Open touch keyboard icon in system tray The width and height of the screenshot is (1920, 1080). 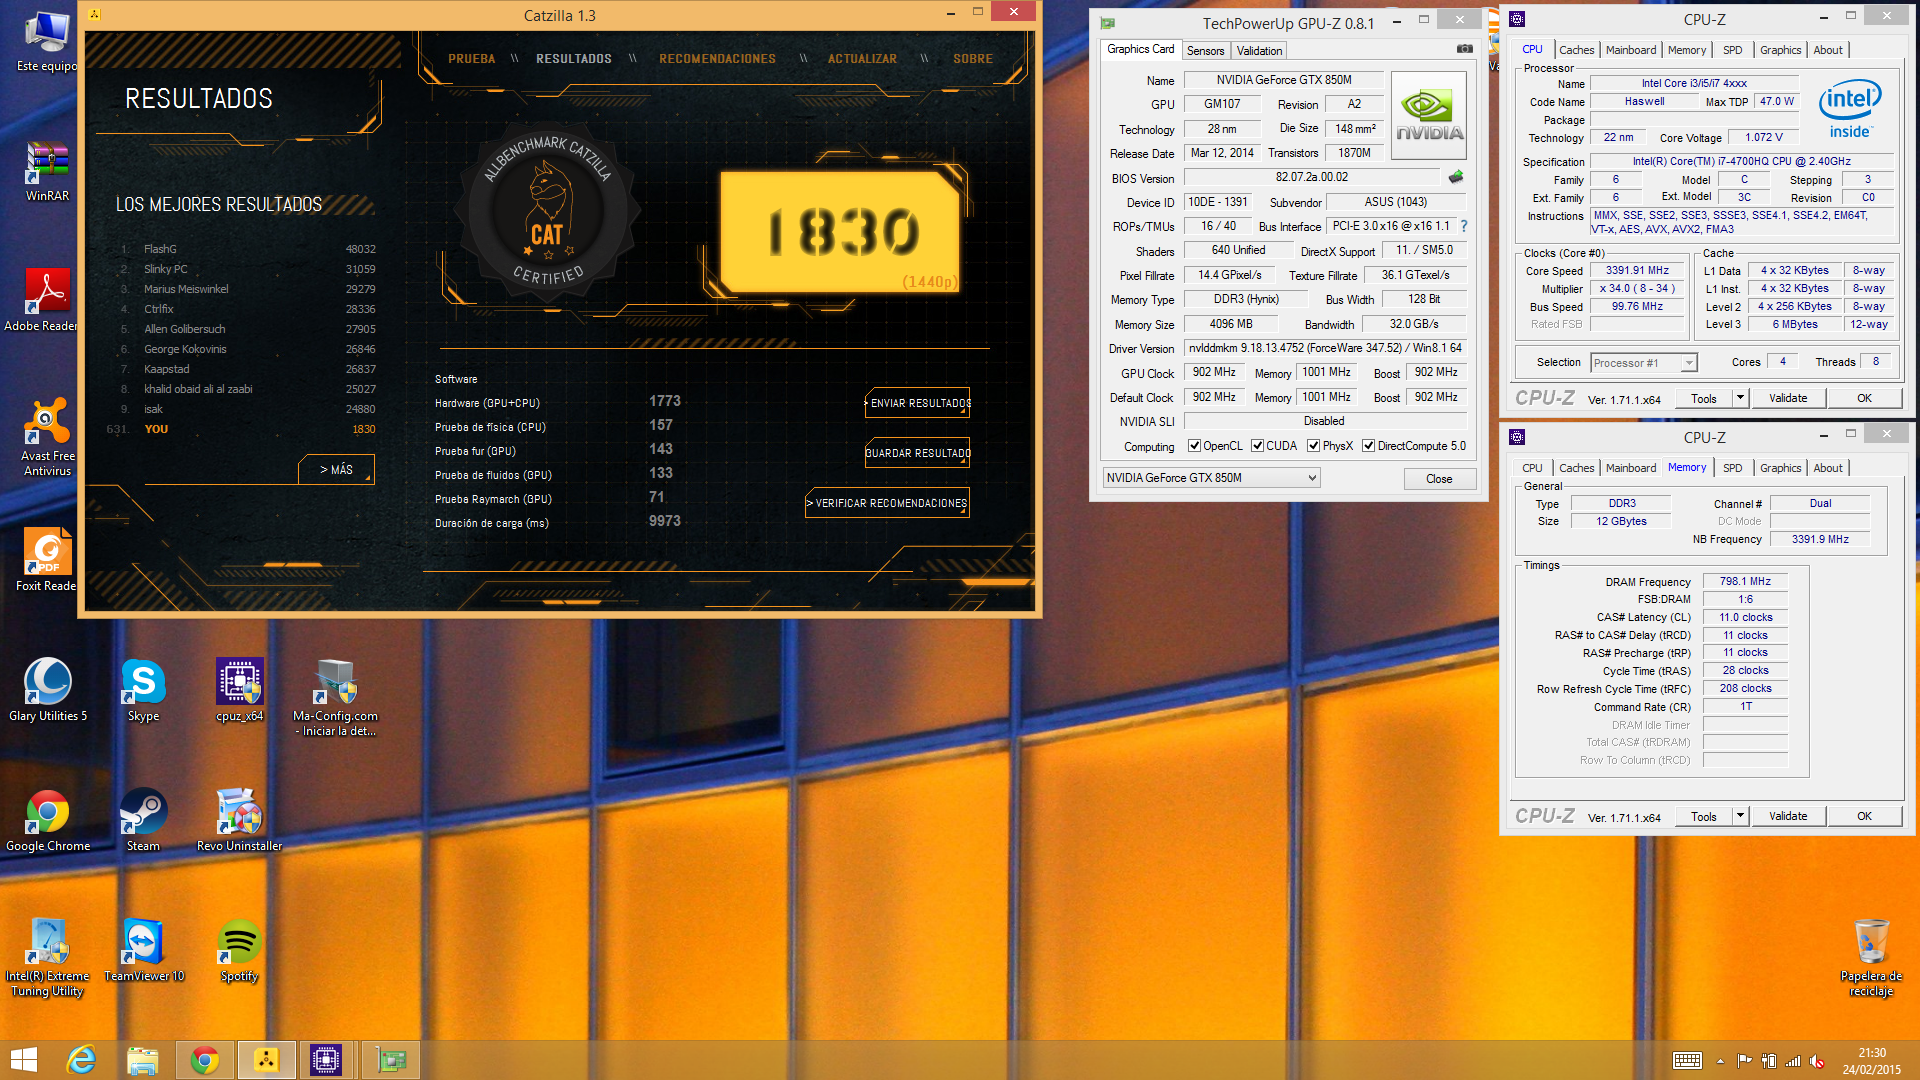1687,1061
